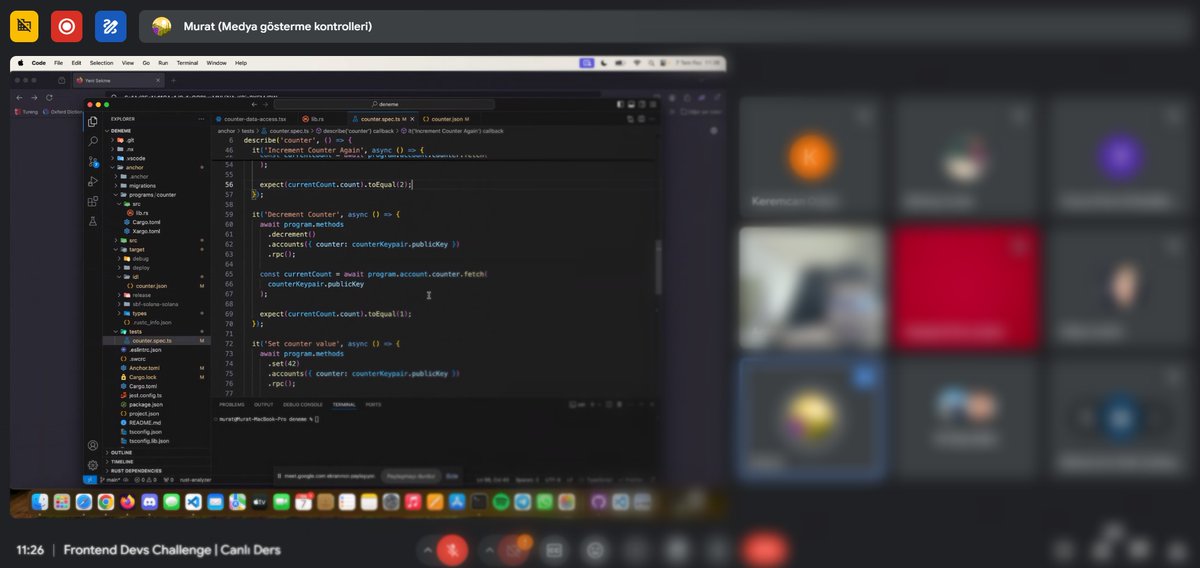
Task: Open Music app from the Dock
Action: click(x=413, y=502)
